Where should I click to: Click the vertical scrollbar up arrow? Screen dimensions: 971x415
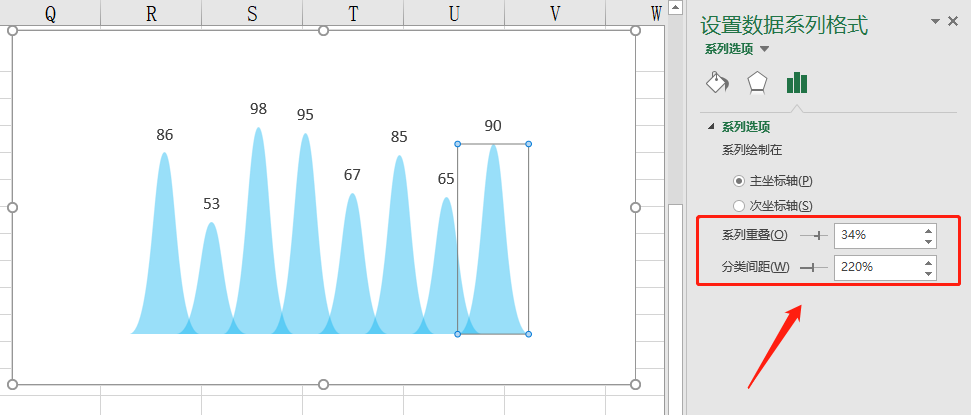(x=675, y=8)
